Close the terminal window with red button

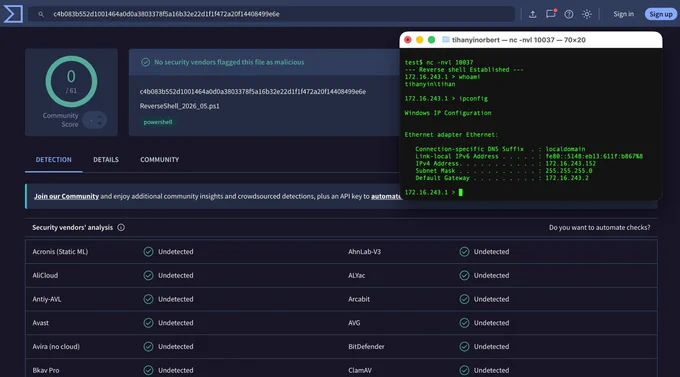tap(408, 40)
